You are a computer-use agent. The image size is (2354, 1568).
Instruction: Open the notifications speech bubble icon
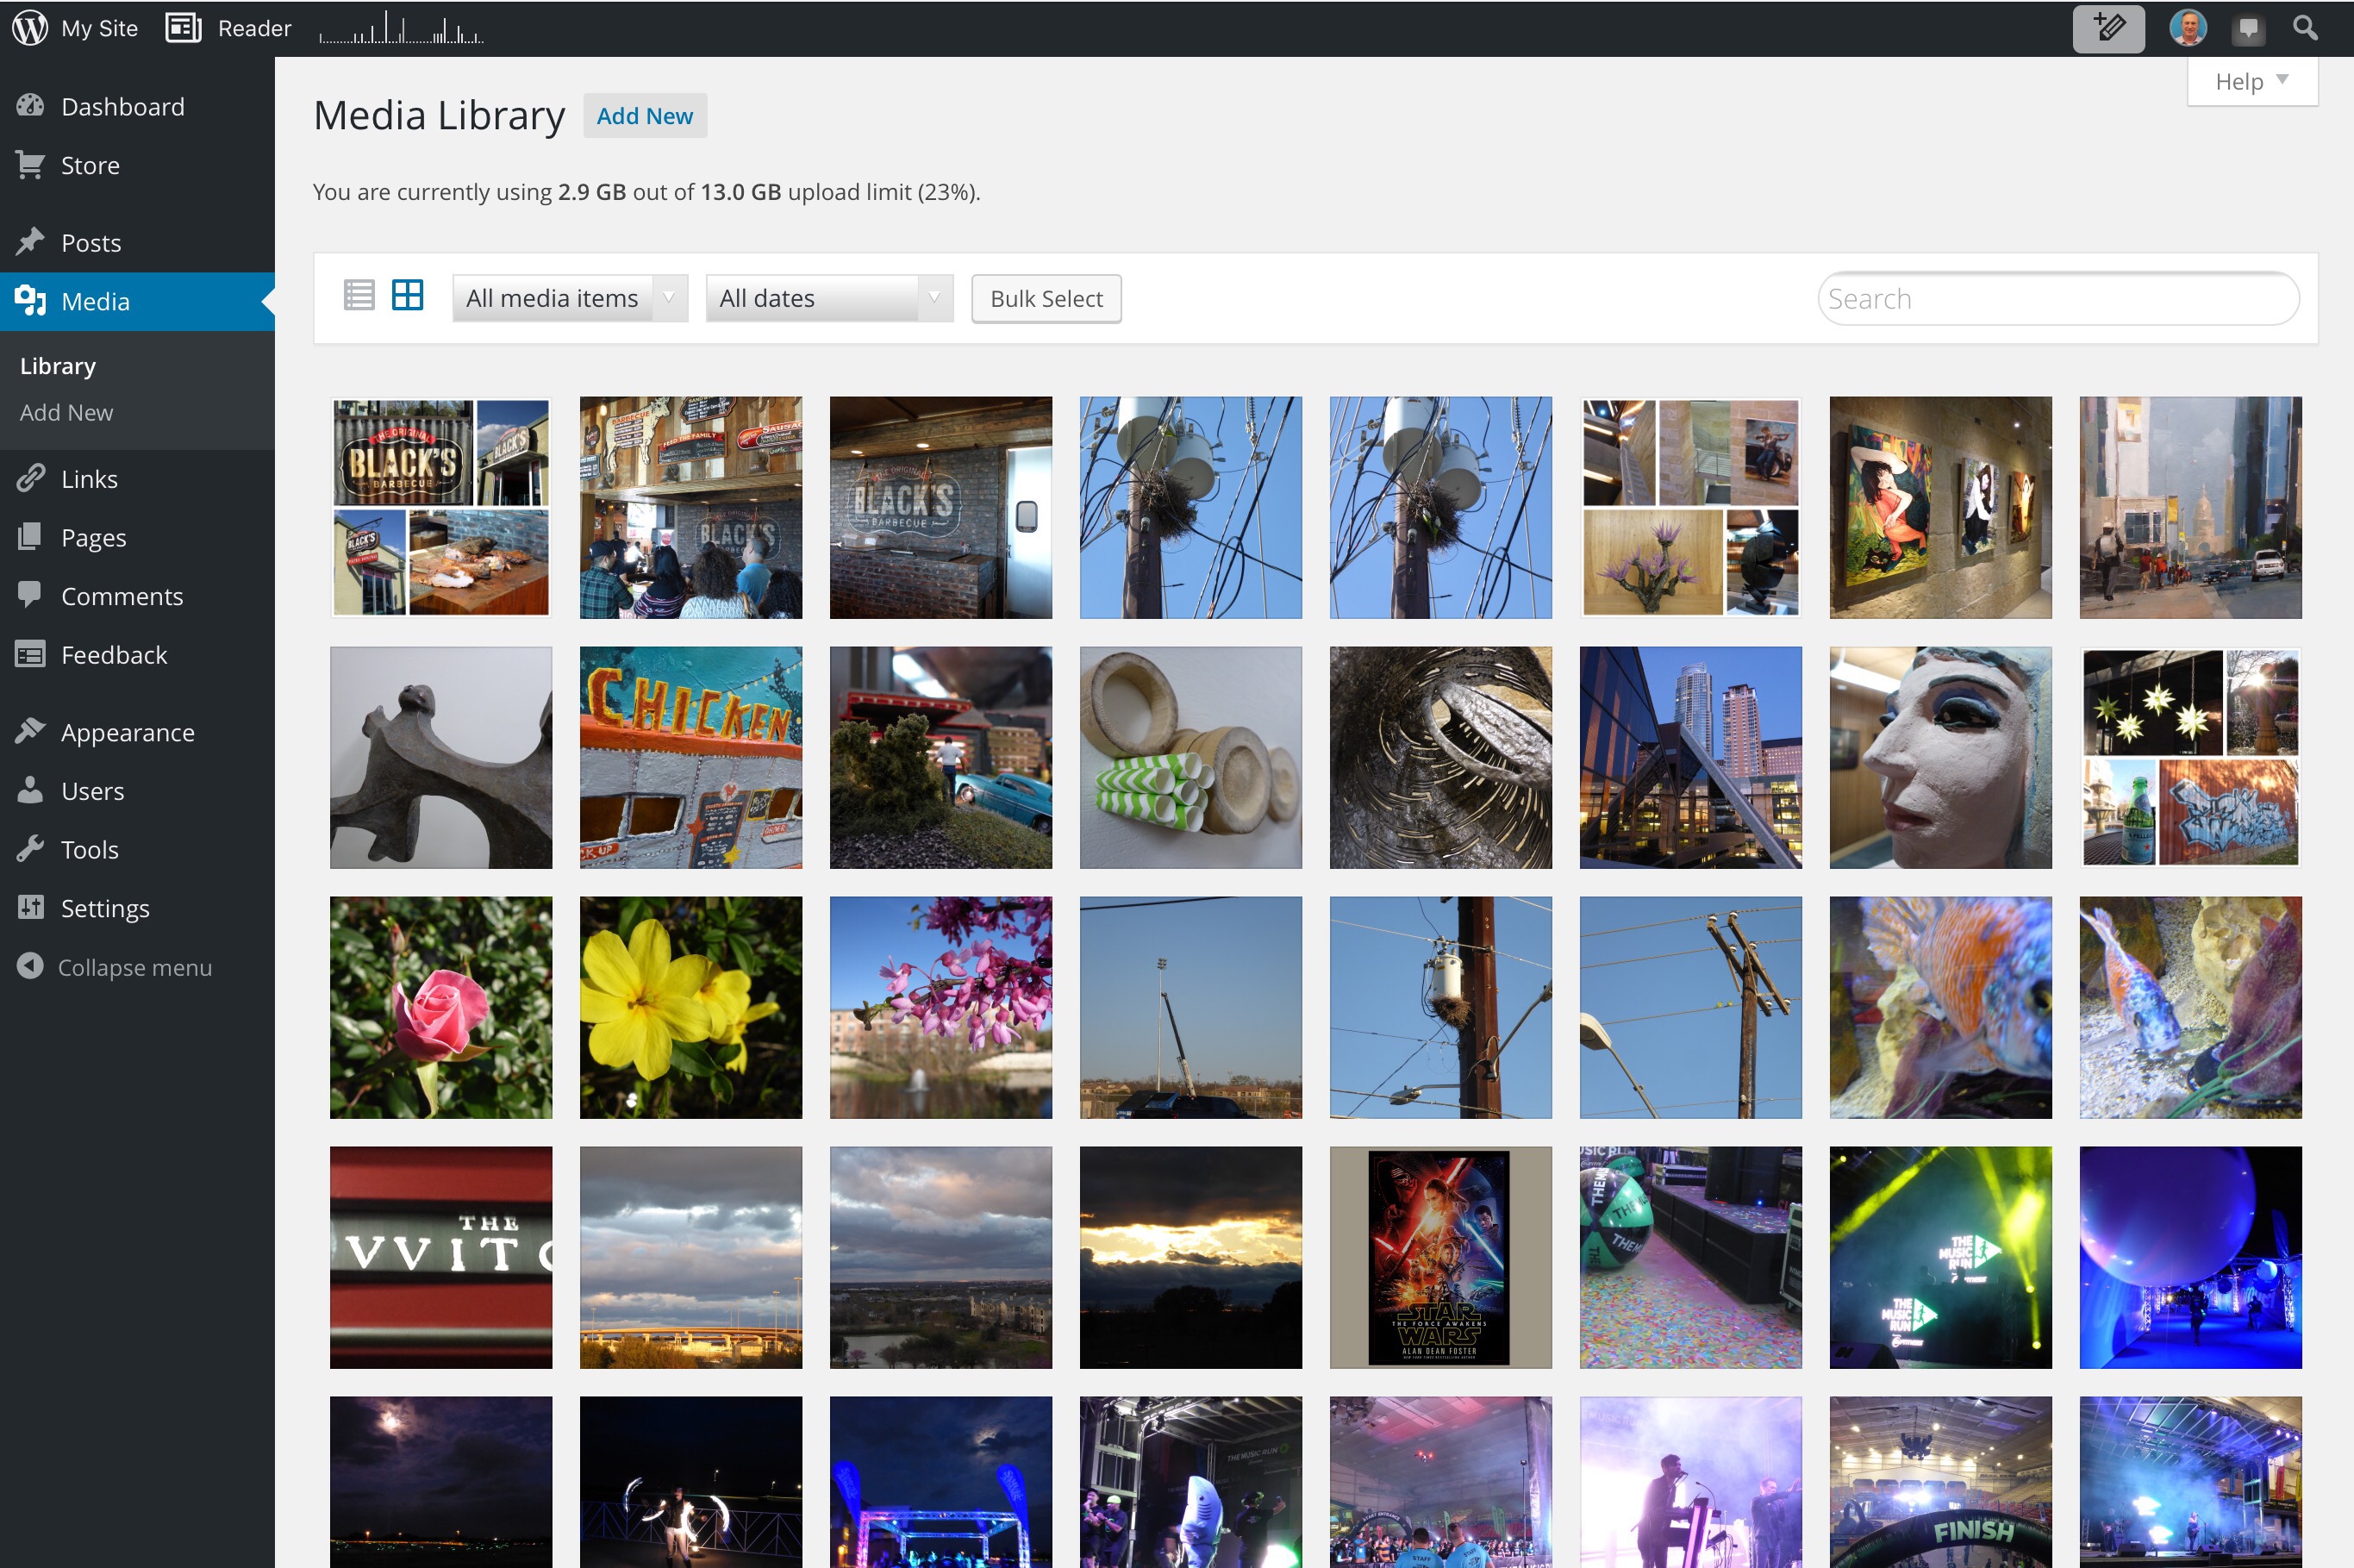coord(2247,29)
